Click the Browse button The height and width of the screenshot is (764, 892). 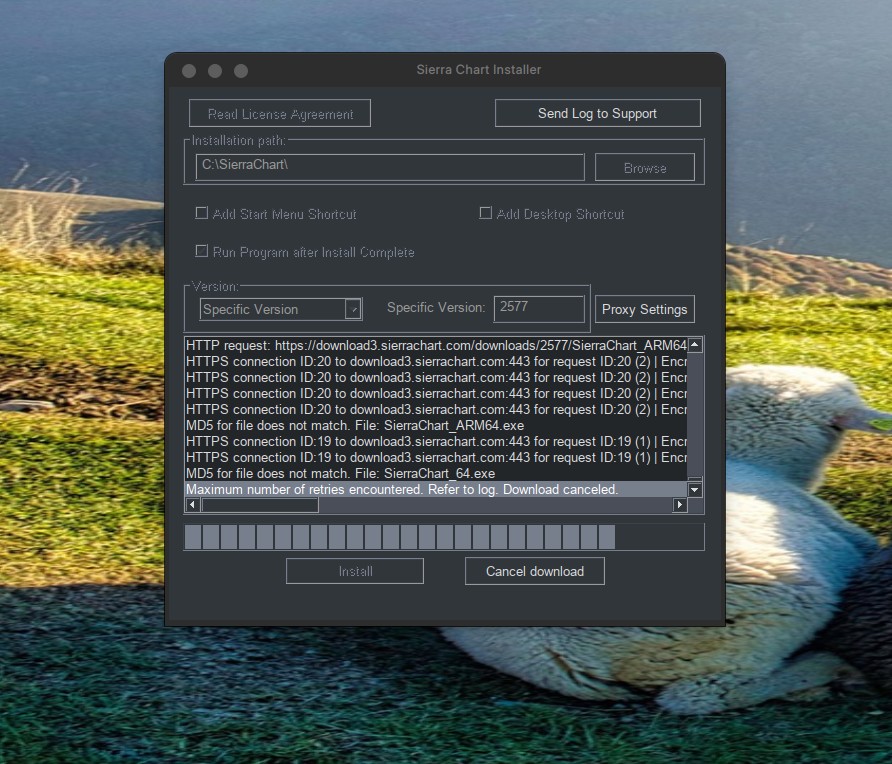click(x=645, y=168)
